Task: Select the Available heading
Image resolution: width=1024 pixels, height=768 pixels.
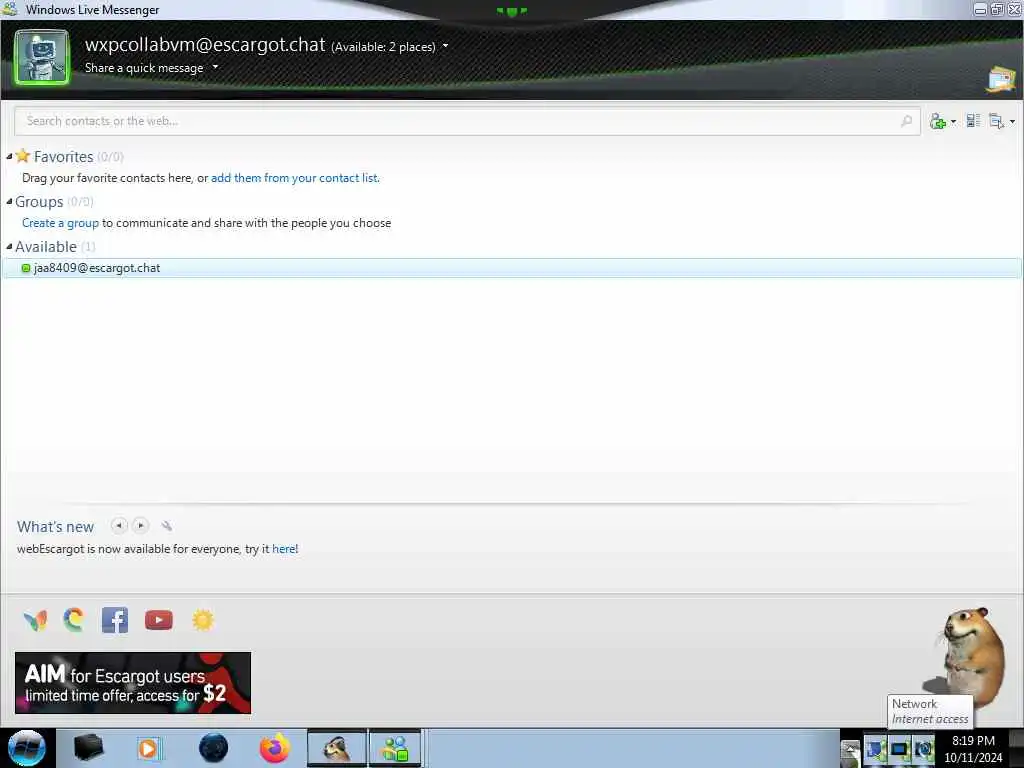Action: (46, 247)
